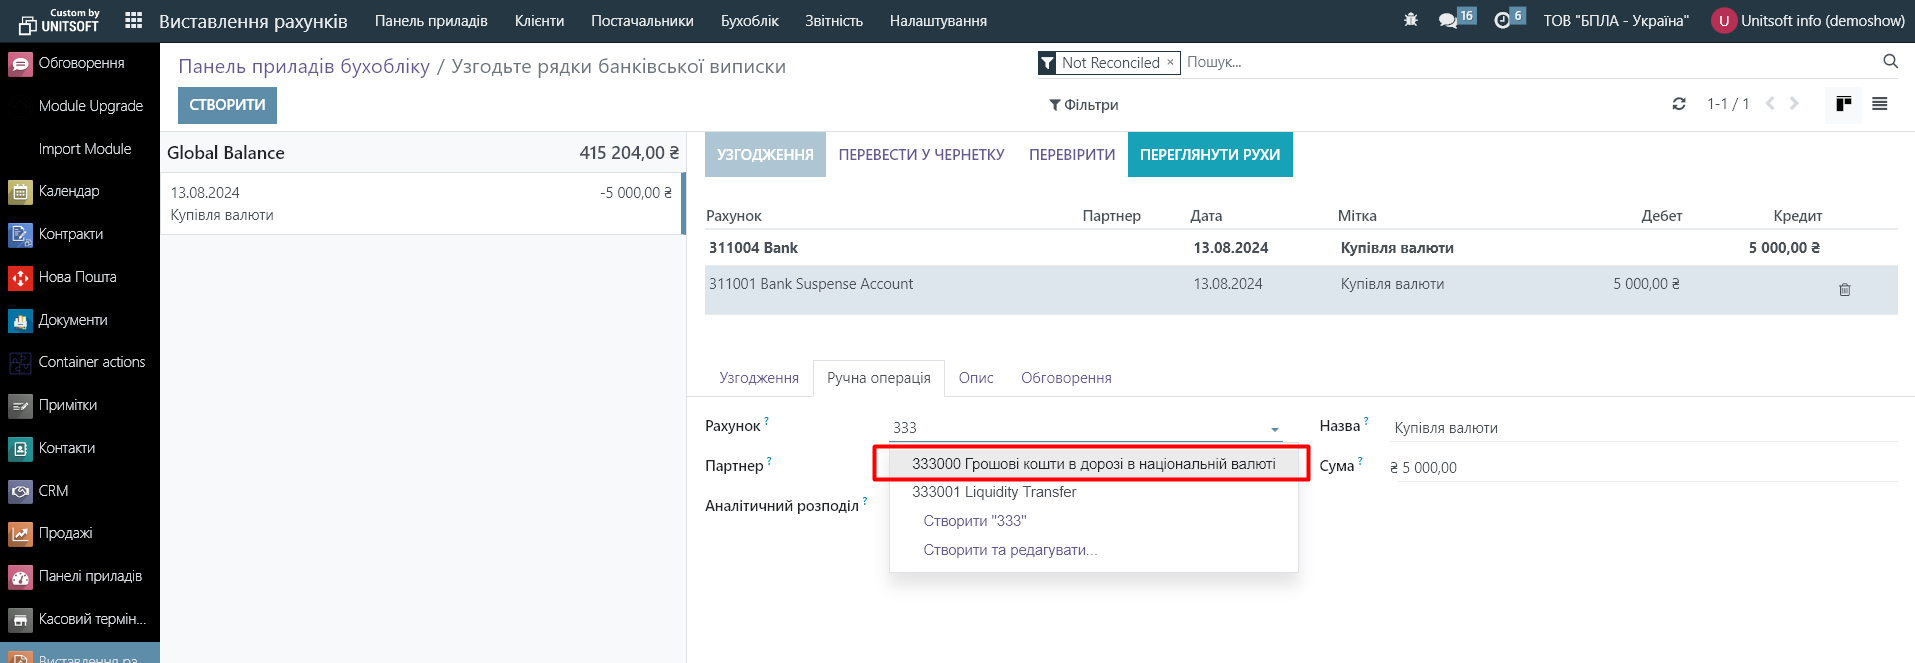
Task: Click the Сума amount field
Action: (1640, 468)
